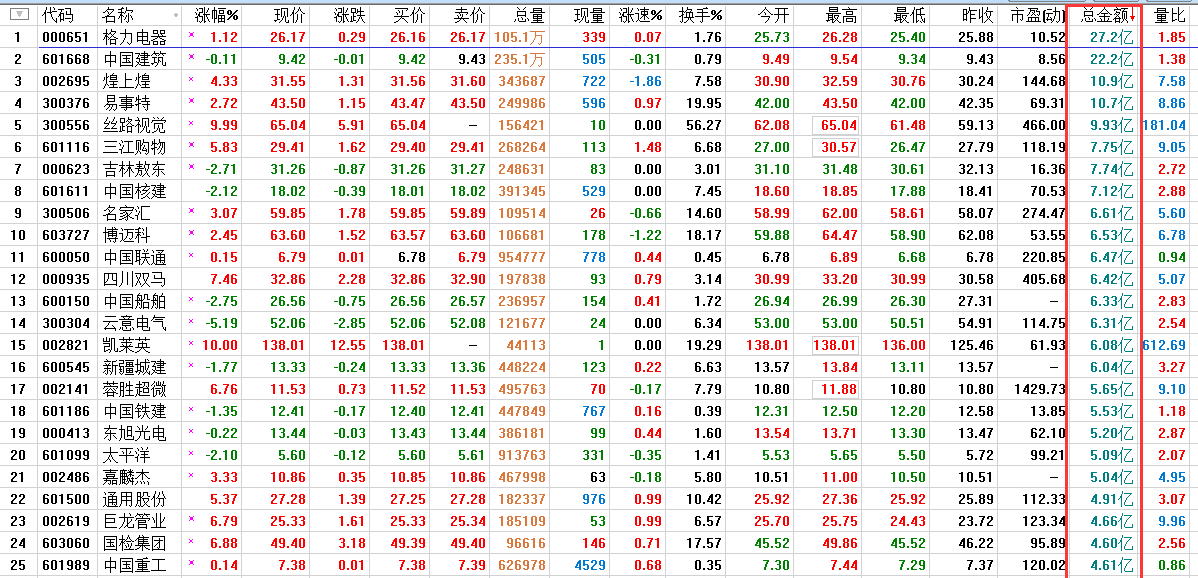The image size is (1198, 578).
Task: Open the dropdown triangle in the table's top-left corner
Action: pyautogui.click(x=18, y=14)
